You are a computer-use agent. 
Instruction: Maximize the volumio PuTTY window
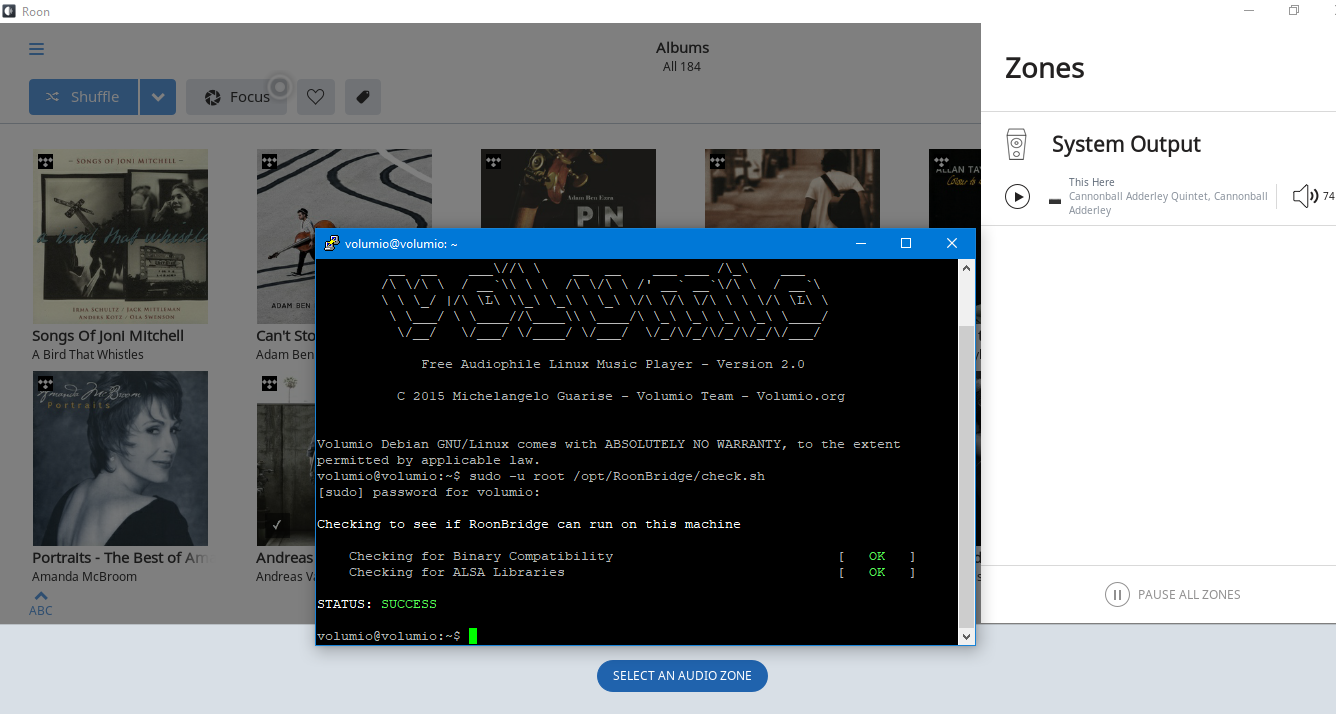906,243
